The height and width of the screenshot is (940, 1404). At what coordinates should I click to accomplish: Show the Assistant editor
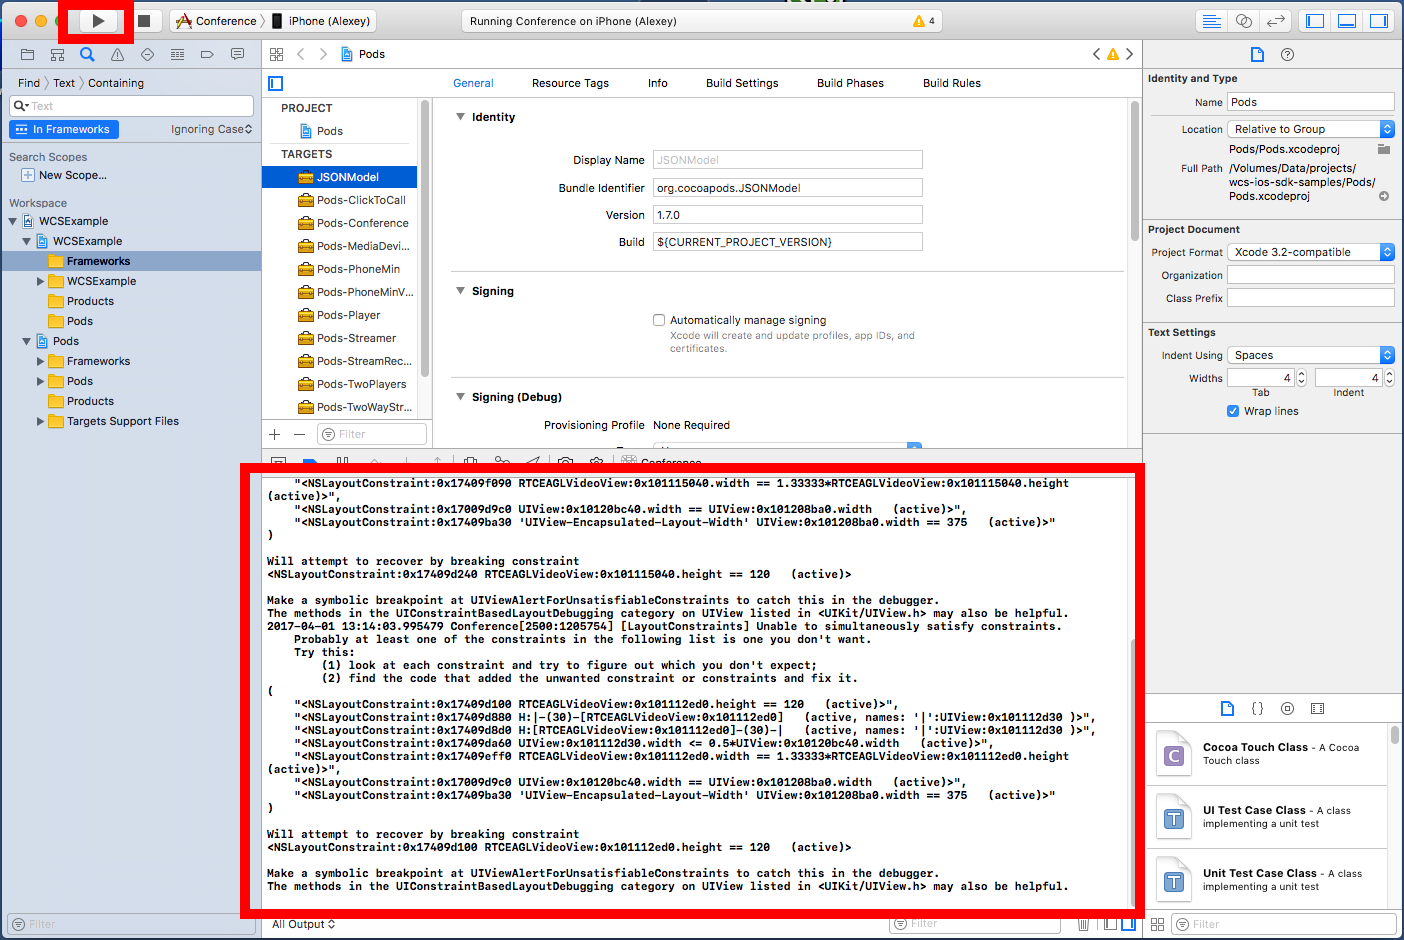point(1243,21)
